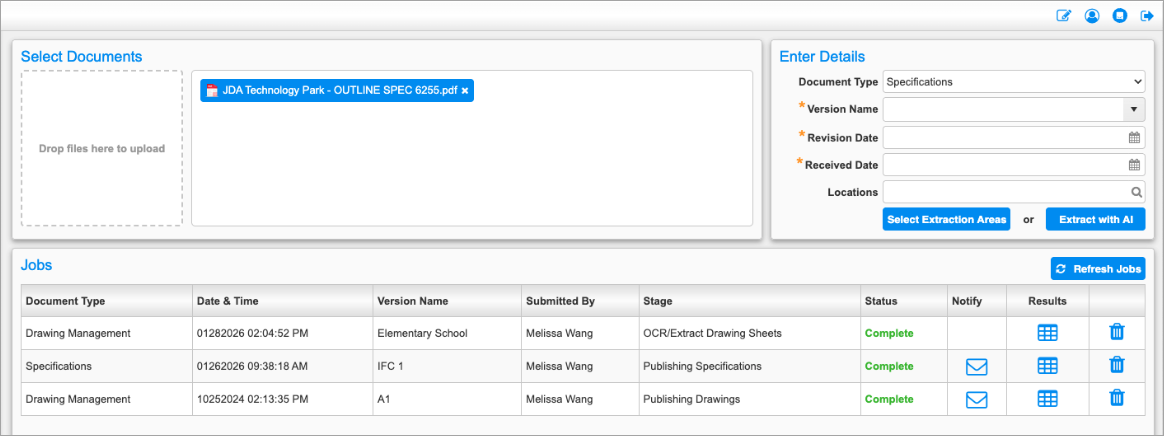The height and width of the screenshot is (436, 1164).
Task: Click the square stop icon in top bar
Action: (x=1119, y=16)
